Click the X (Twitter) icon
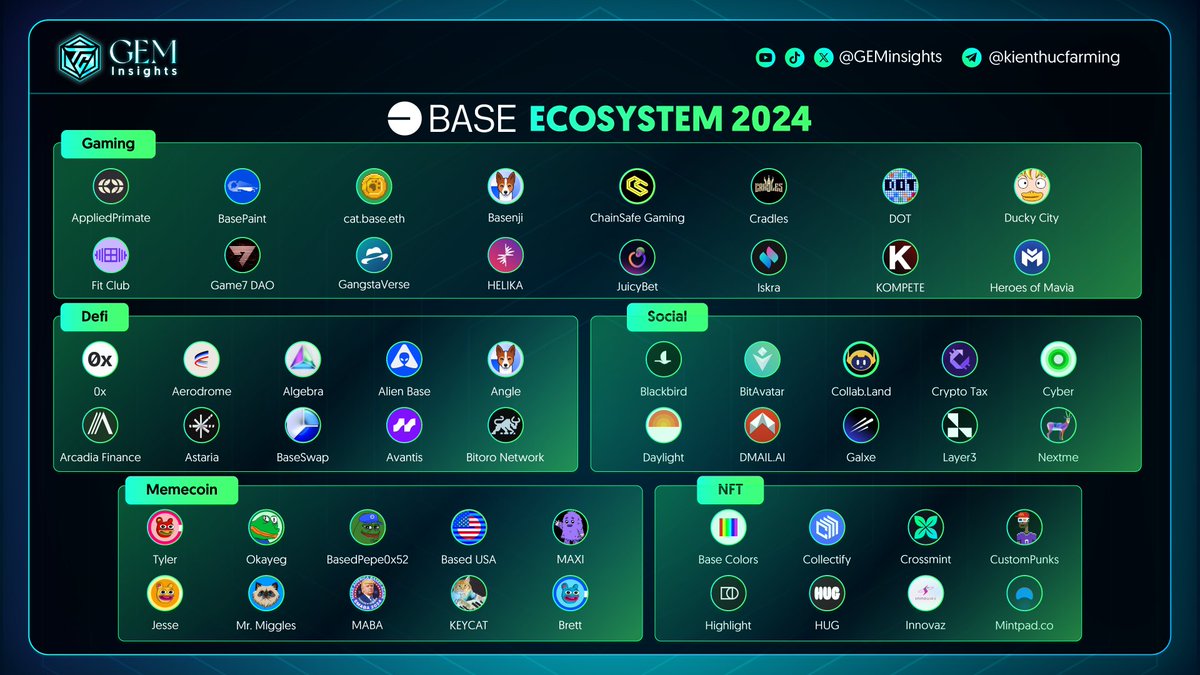Screen dimensions: 1200x675 tap(823, 58)
